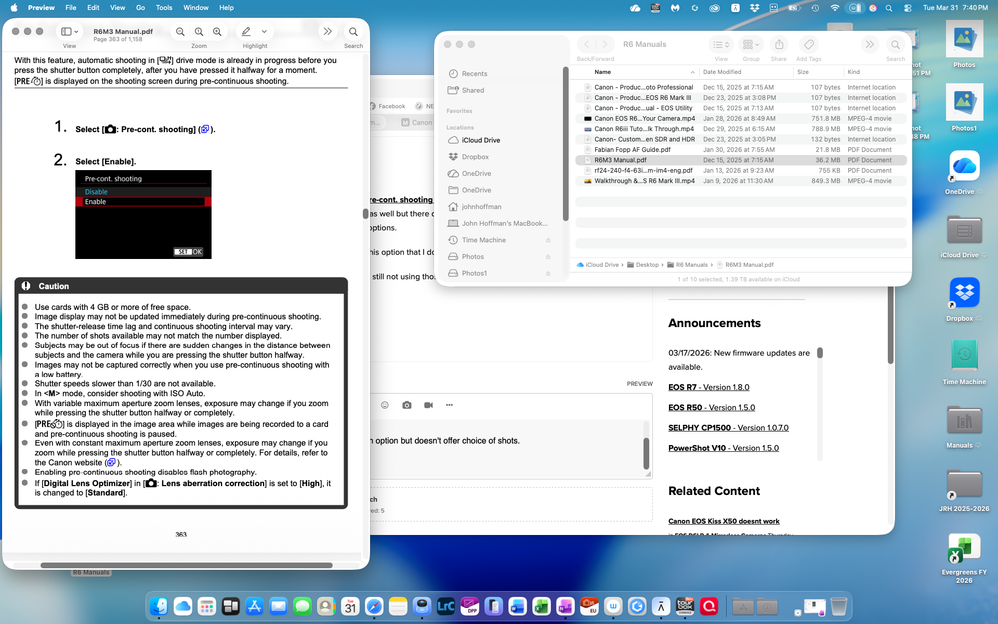Screen dimensions: 998x624
Task: Open the Finder Group options dropdown
Action: 751,45
